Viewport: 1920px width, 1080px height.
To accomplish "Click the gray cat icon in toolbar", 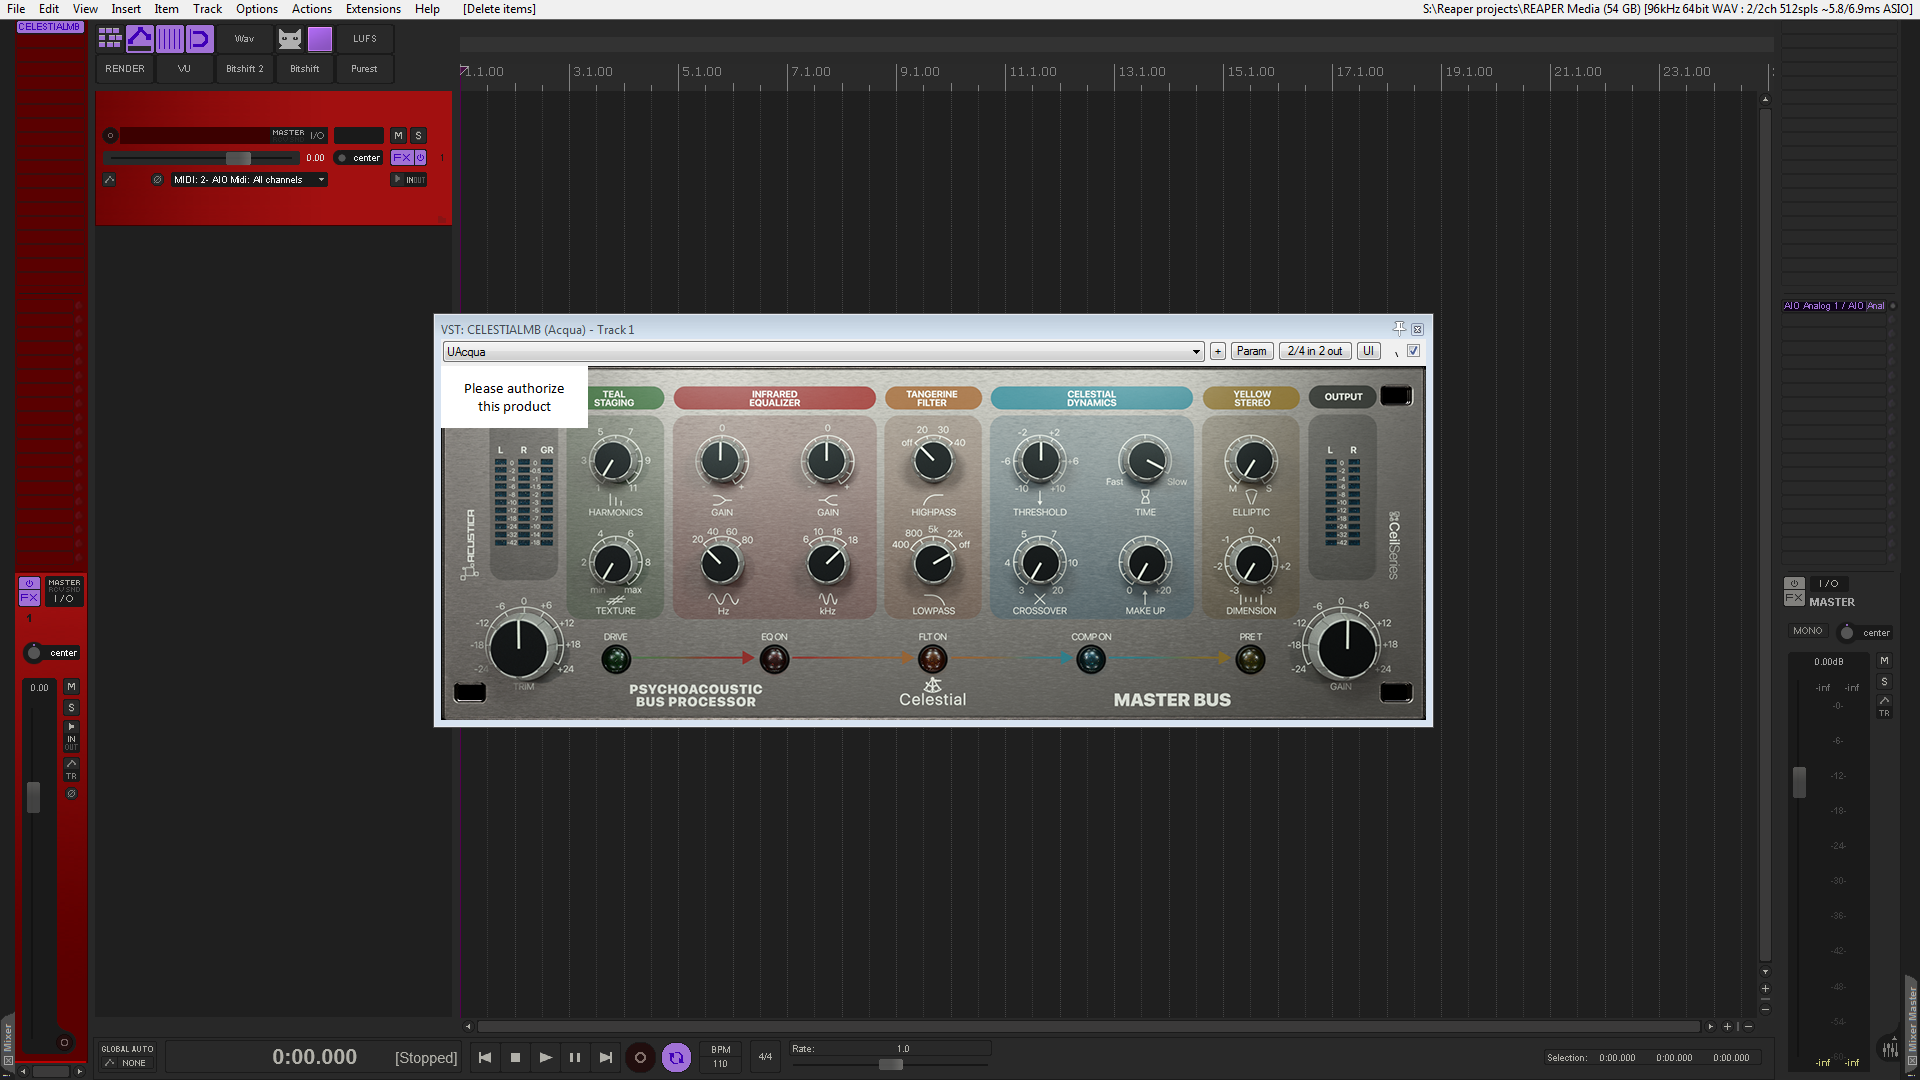I will [x=289, y=39].
